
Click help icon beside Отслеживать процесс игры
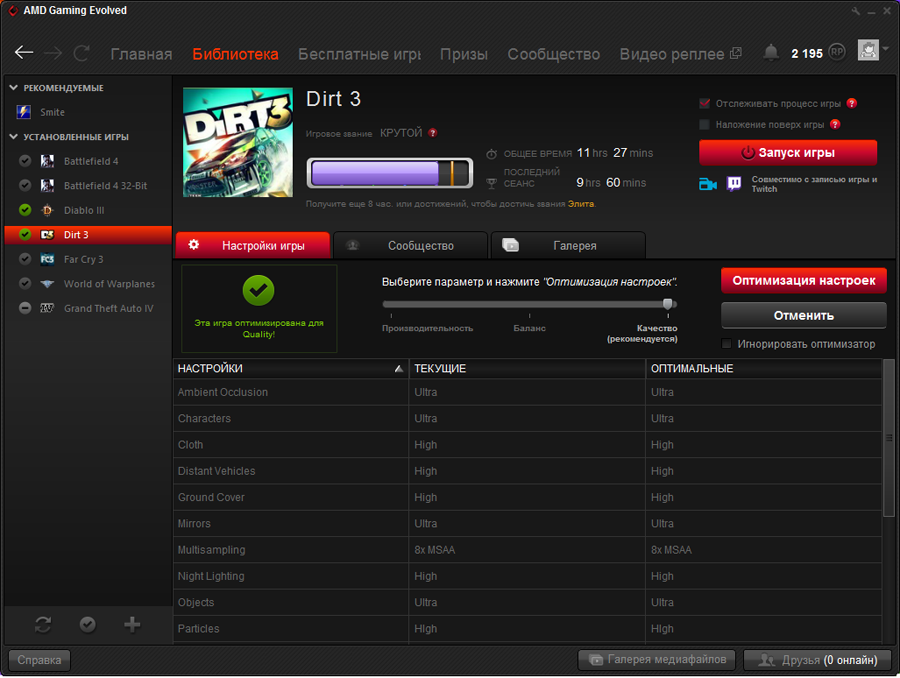[x=852, y=103]
